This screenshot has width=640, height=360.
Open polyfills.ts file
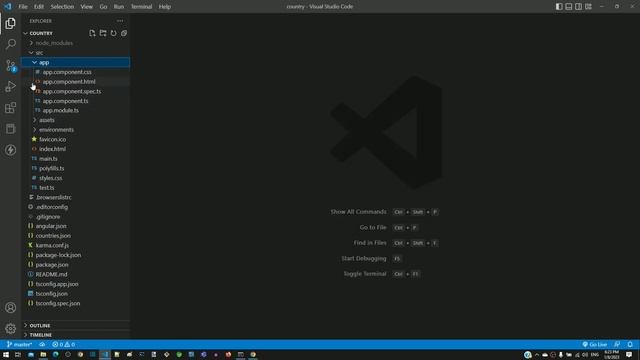(76, 168)
